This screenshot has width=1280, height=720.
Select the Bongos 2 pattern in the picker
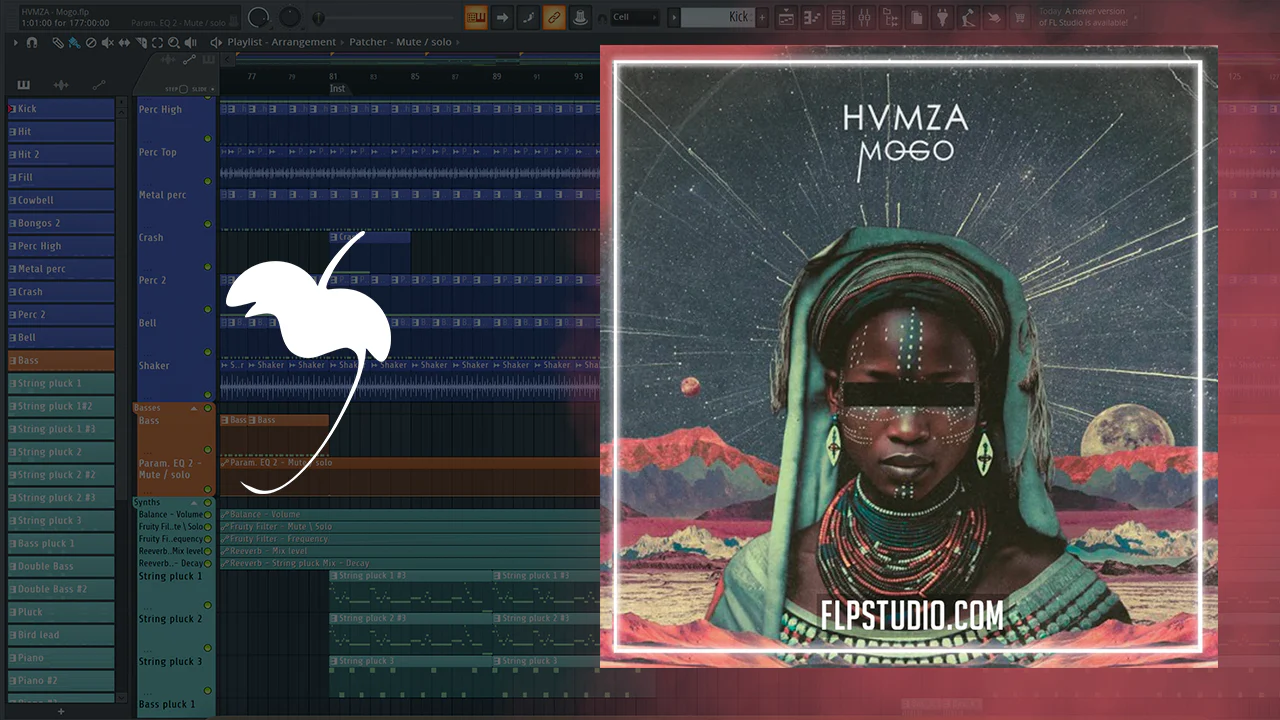click(61, 223)
